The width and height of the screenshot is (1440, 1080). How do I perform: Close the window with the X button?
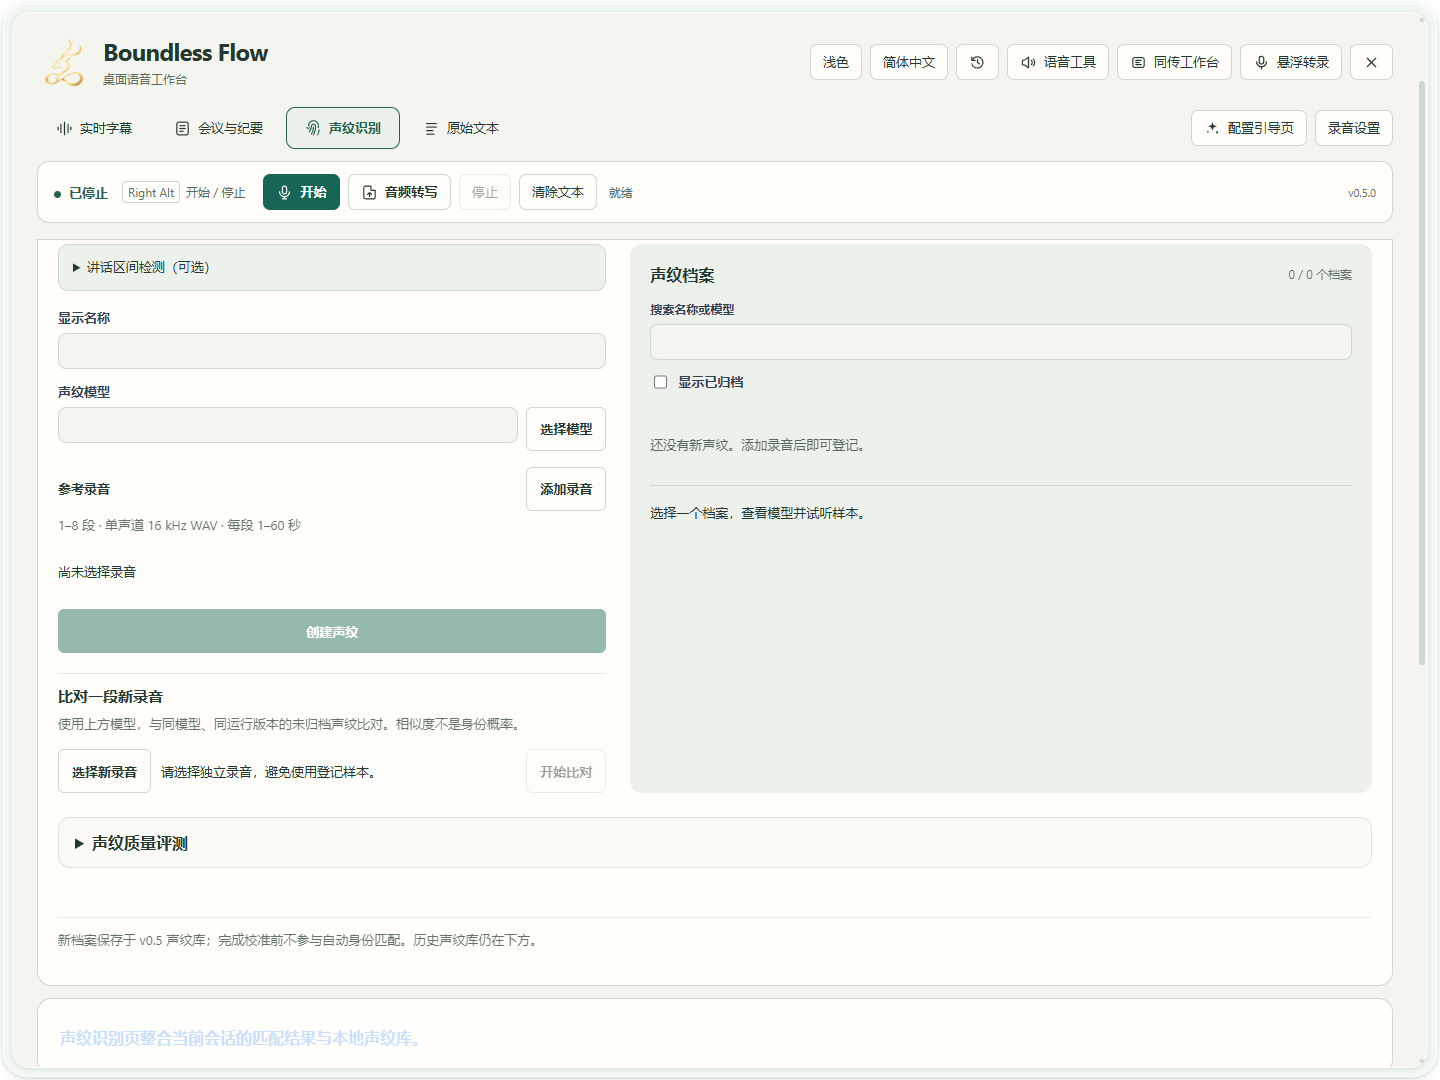click(x=1371, y=62)
